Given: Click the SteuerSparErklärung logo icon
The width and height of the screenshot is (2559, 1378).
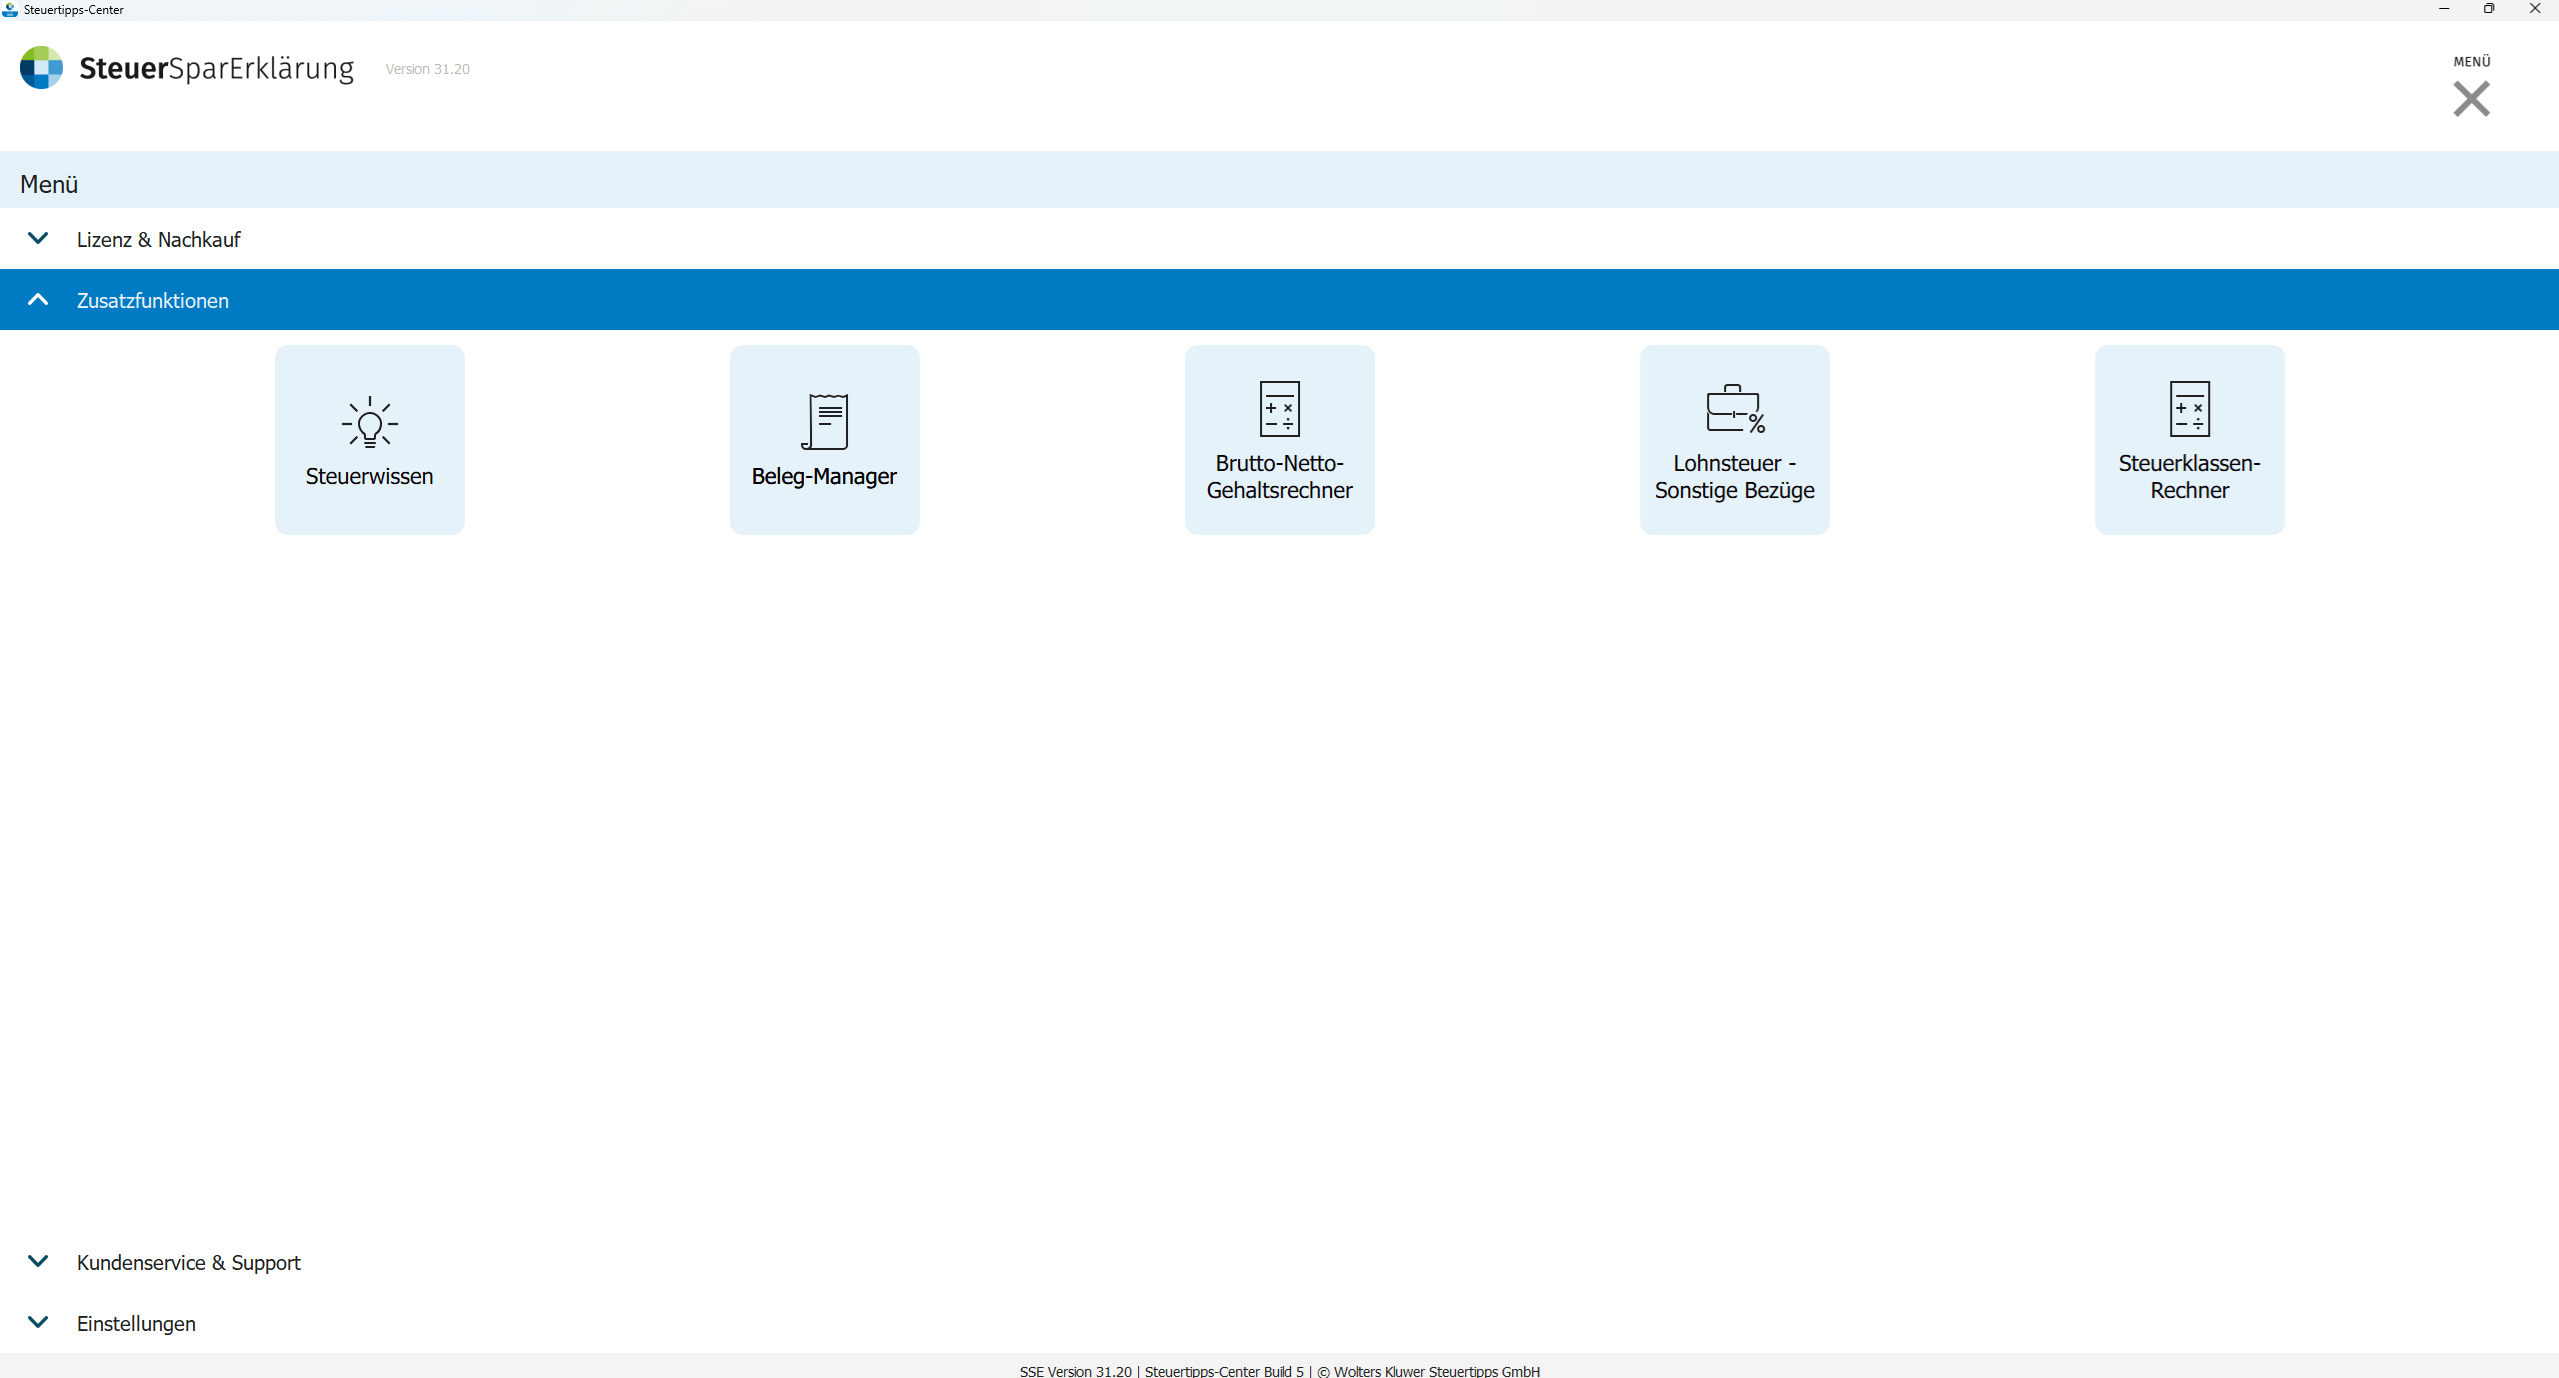Looking at the screenshot, I should tap(41, 68).
